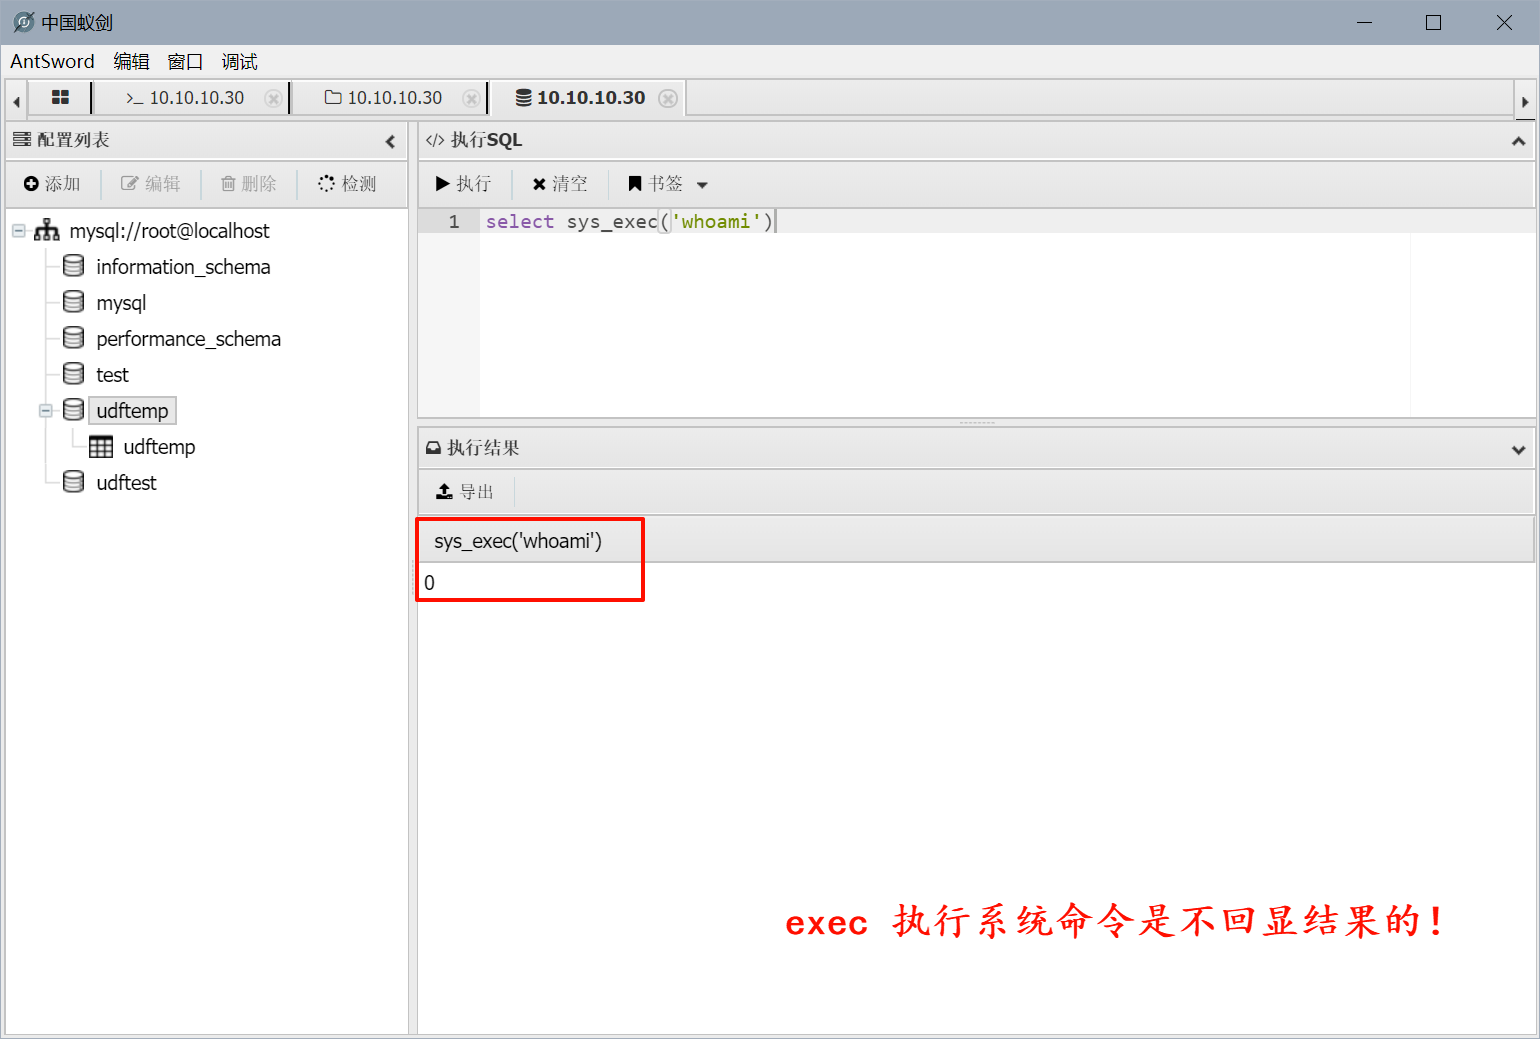Collapse the execution results panel
The image size is (1540, 1039).
pyautogui.click(x=1518, y=449)
